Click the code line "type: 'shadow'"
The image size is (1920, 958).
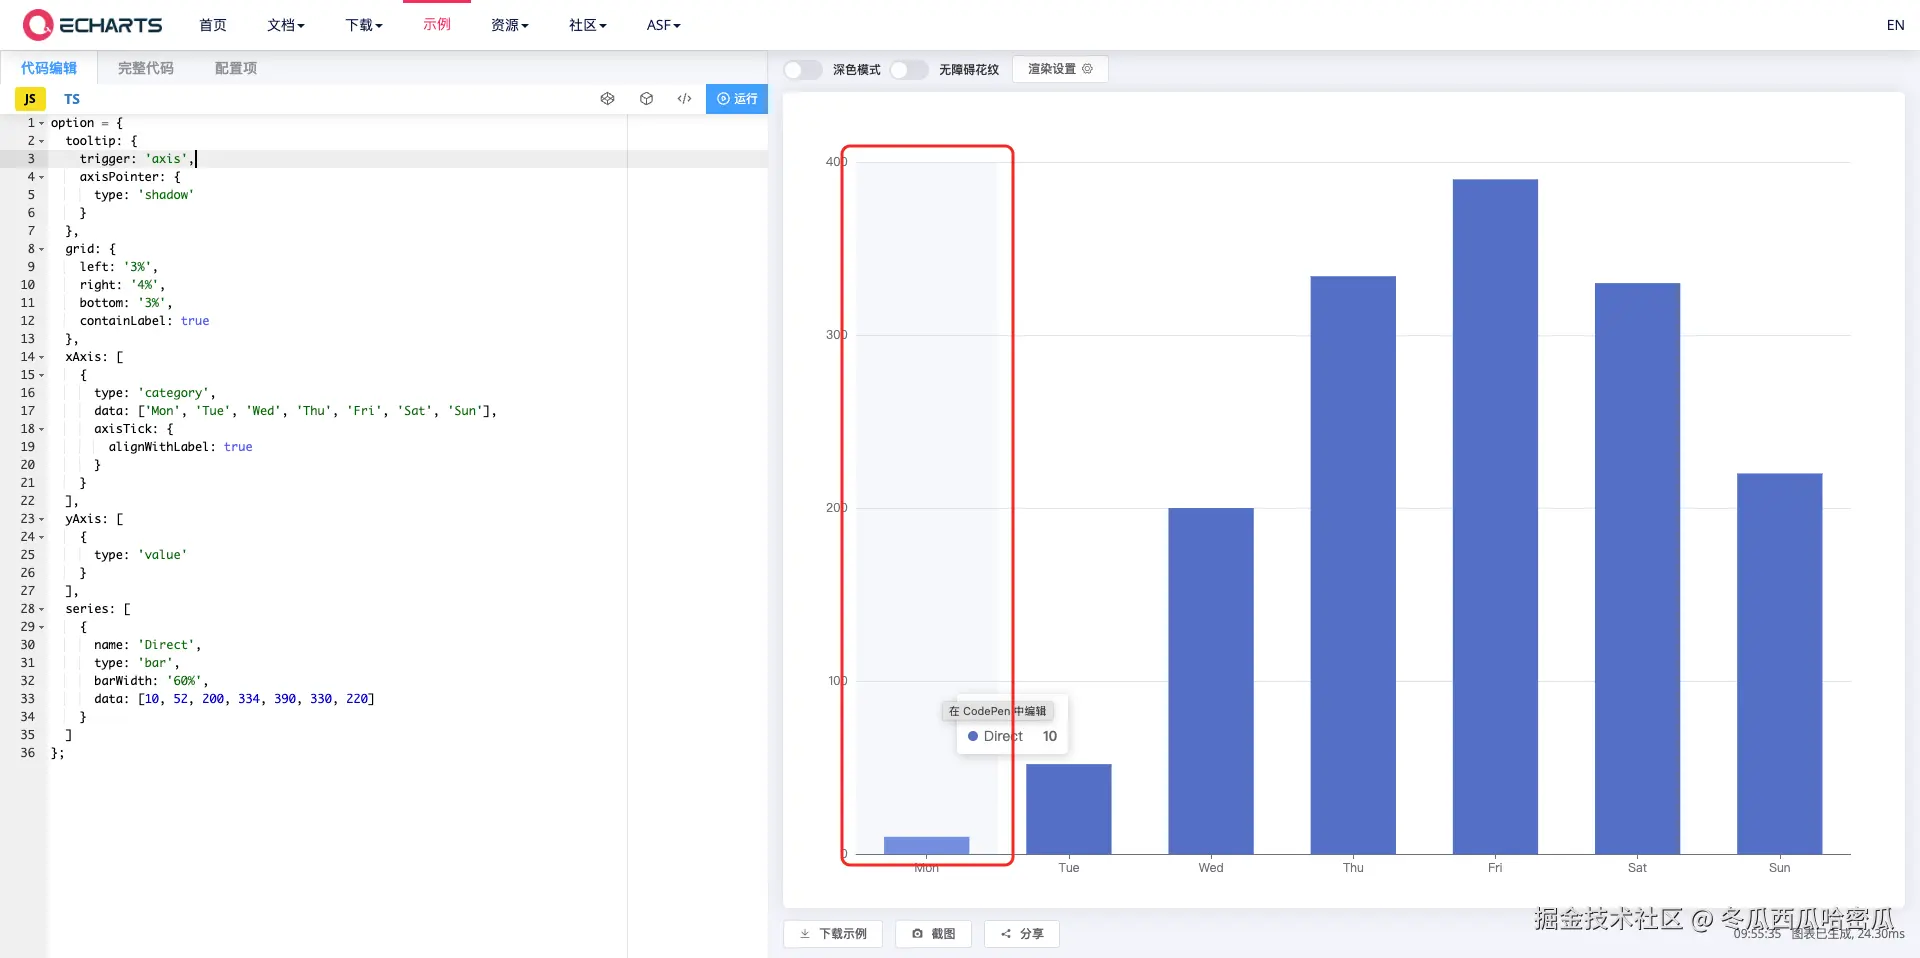(144, 195)
